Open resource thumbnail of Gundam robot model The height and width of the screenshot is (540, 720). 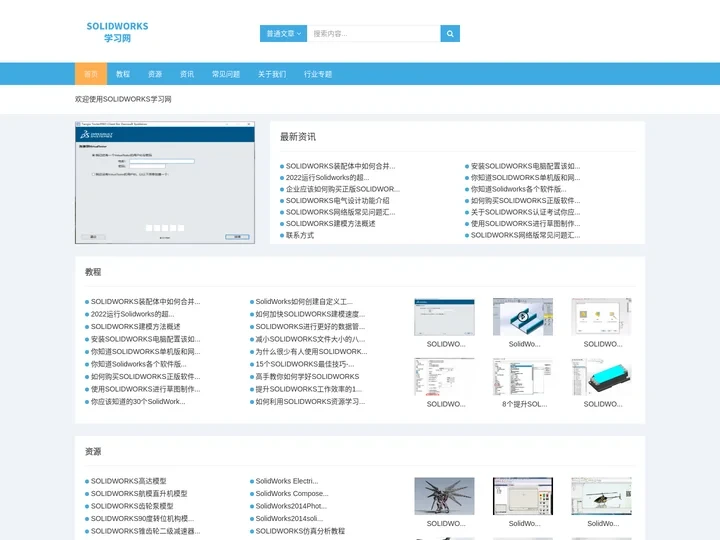click(444, 496)
